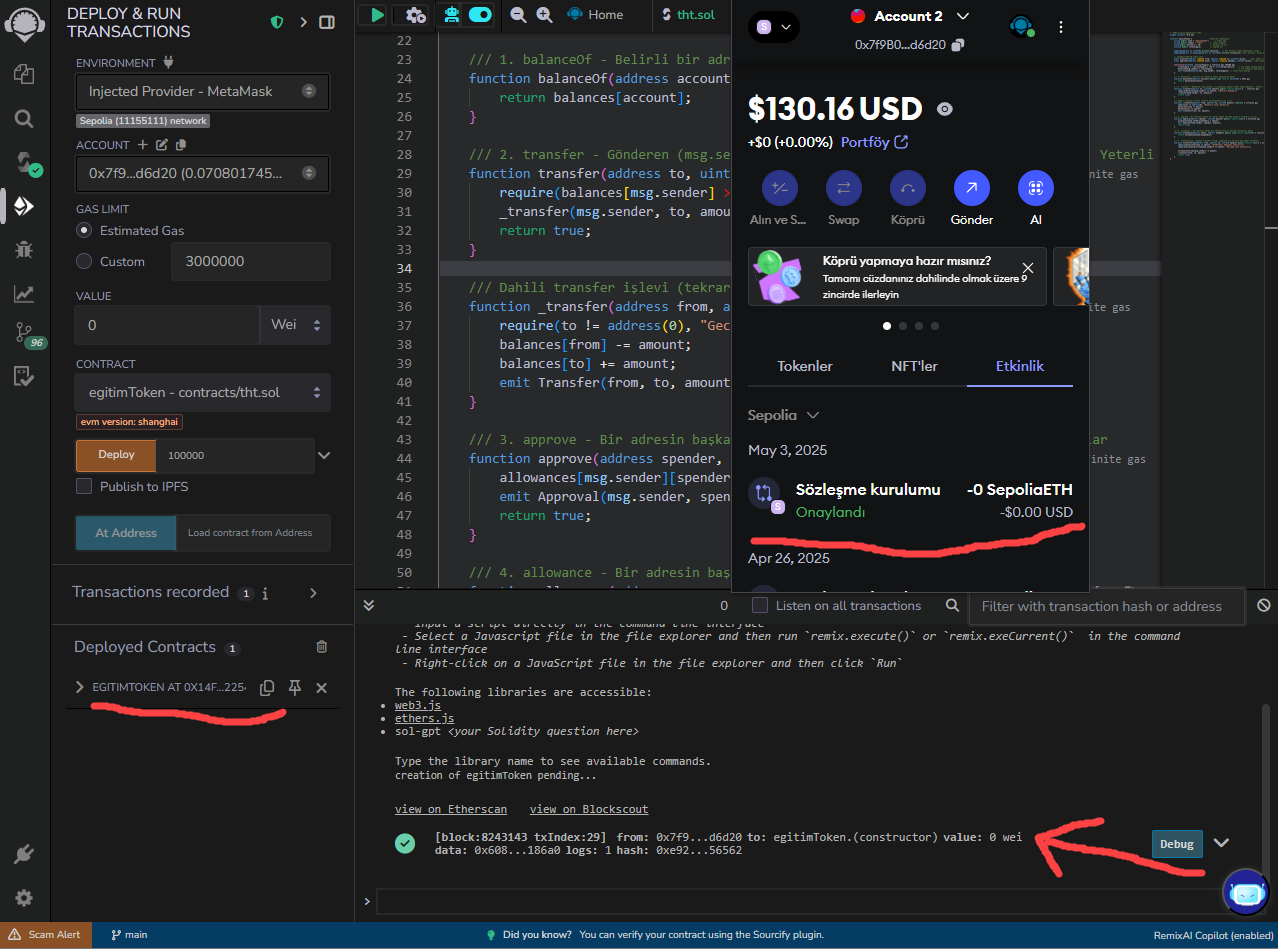
Task: Collapse the terminal with double chevron
Action: pos(368,605)
